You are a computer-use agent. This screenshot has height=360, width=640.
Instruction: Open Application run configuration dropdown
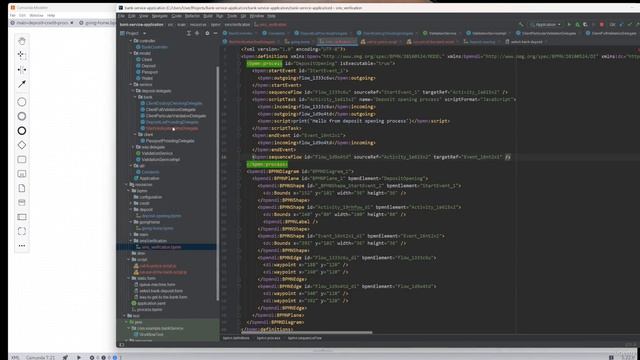(x=546, y=24)
